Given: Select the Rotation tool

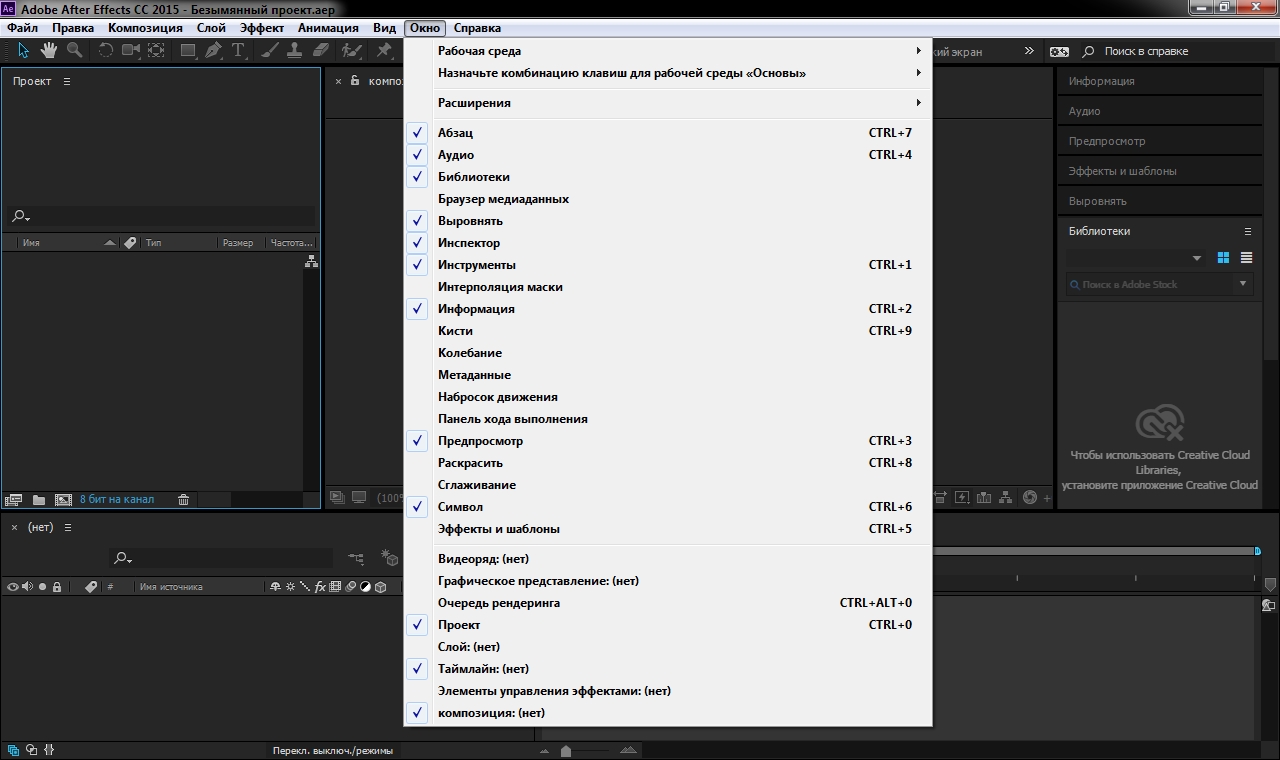Looking at the screenshot, I should coord(105,50).
